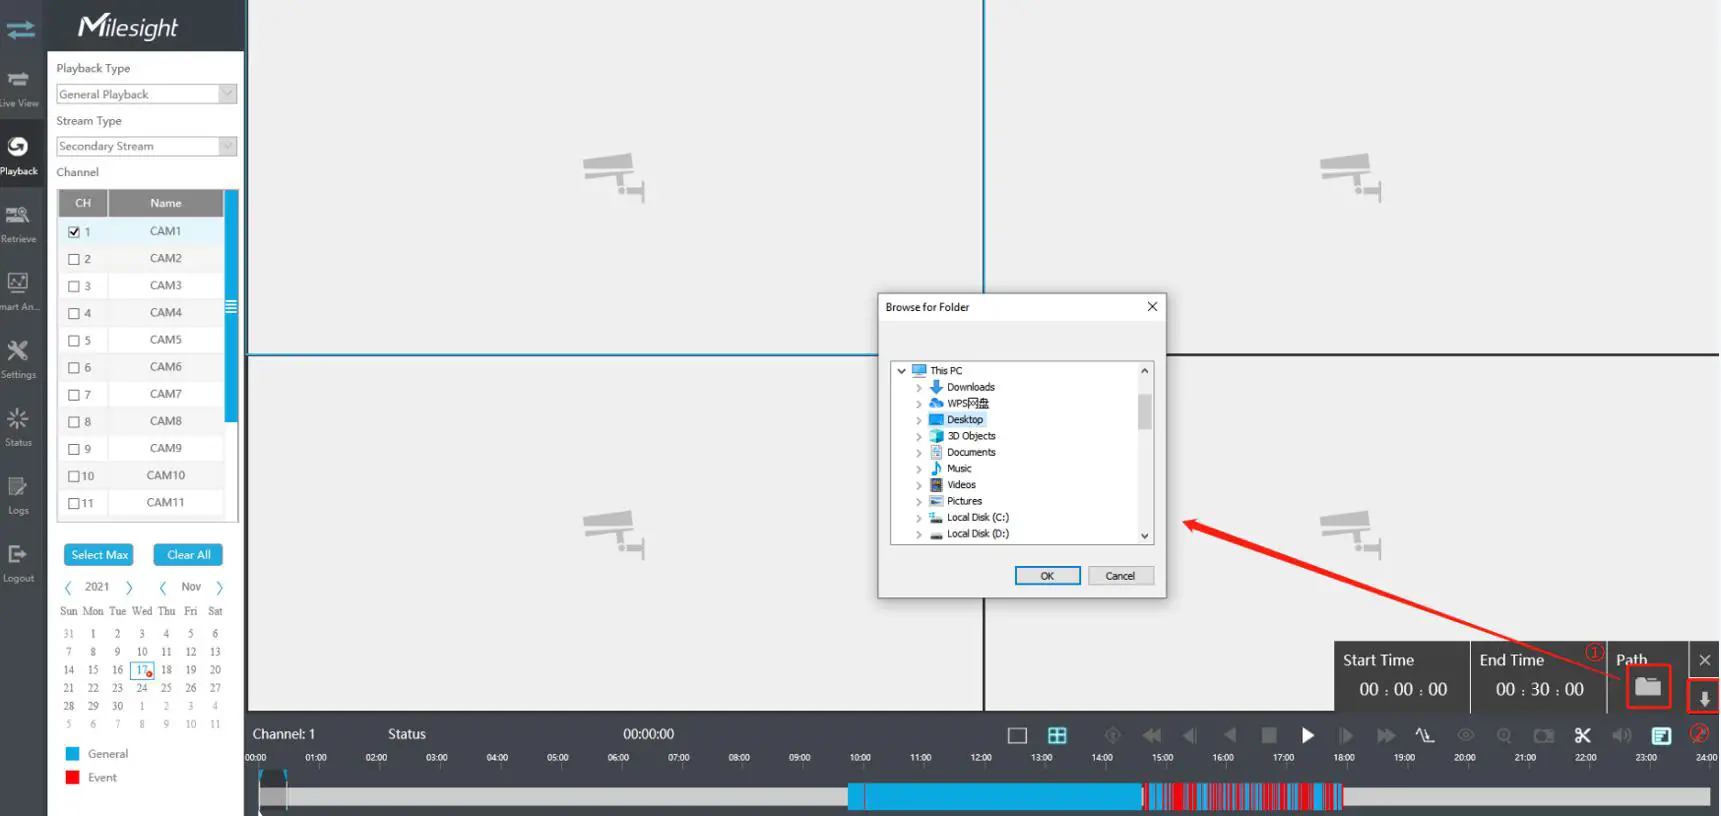Click Cancel in Browse for Folder dialog

tap(1120, 576)
